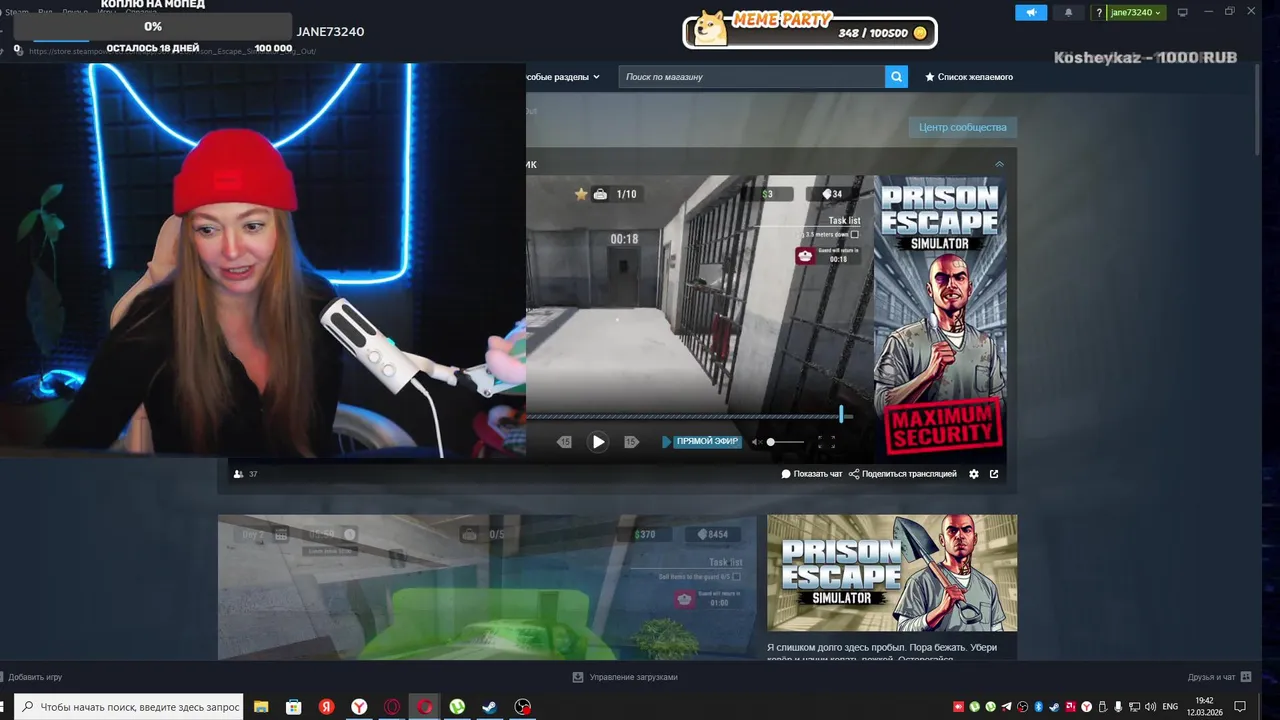Viewport: 1280px width, 720px height.
Task: Jump to live with ПРЯМОЙ ЭФИР button
Action: tap(702, 441)
